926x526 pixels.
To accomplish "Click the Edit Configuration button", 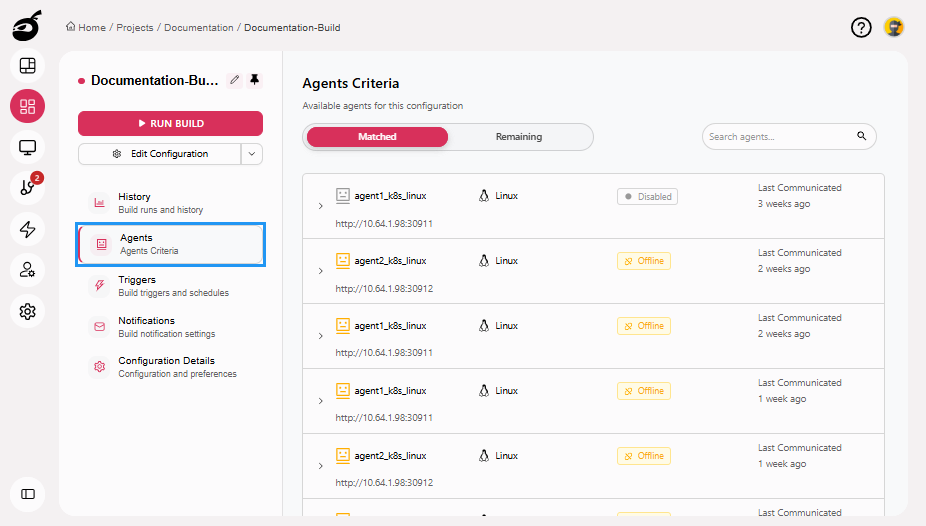I will pyautogui.click(x=159, y=154).
